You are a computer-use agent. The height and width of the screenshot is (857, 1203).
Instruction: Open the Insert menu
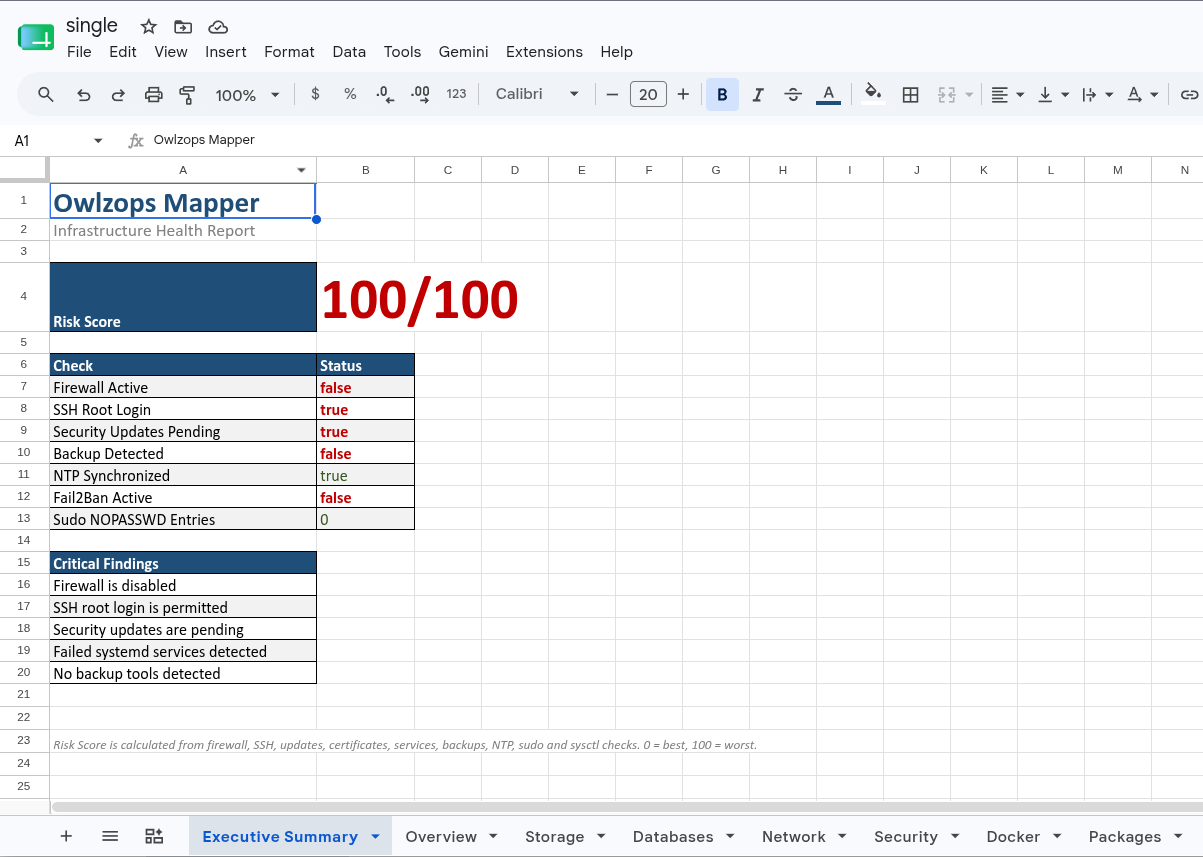pos(226,52)
